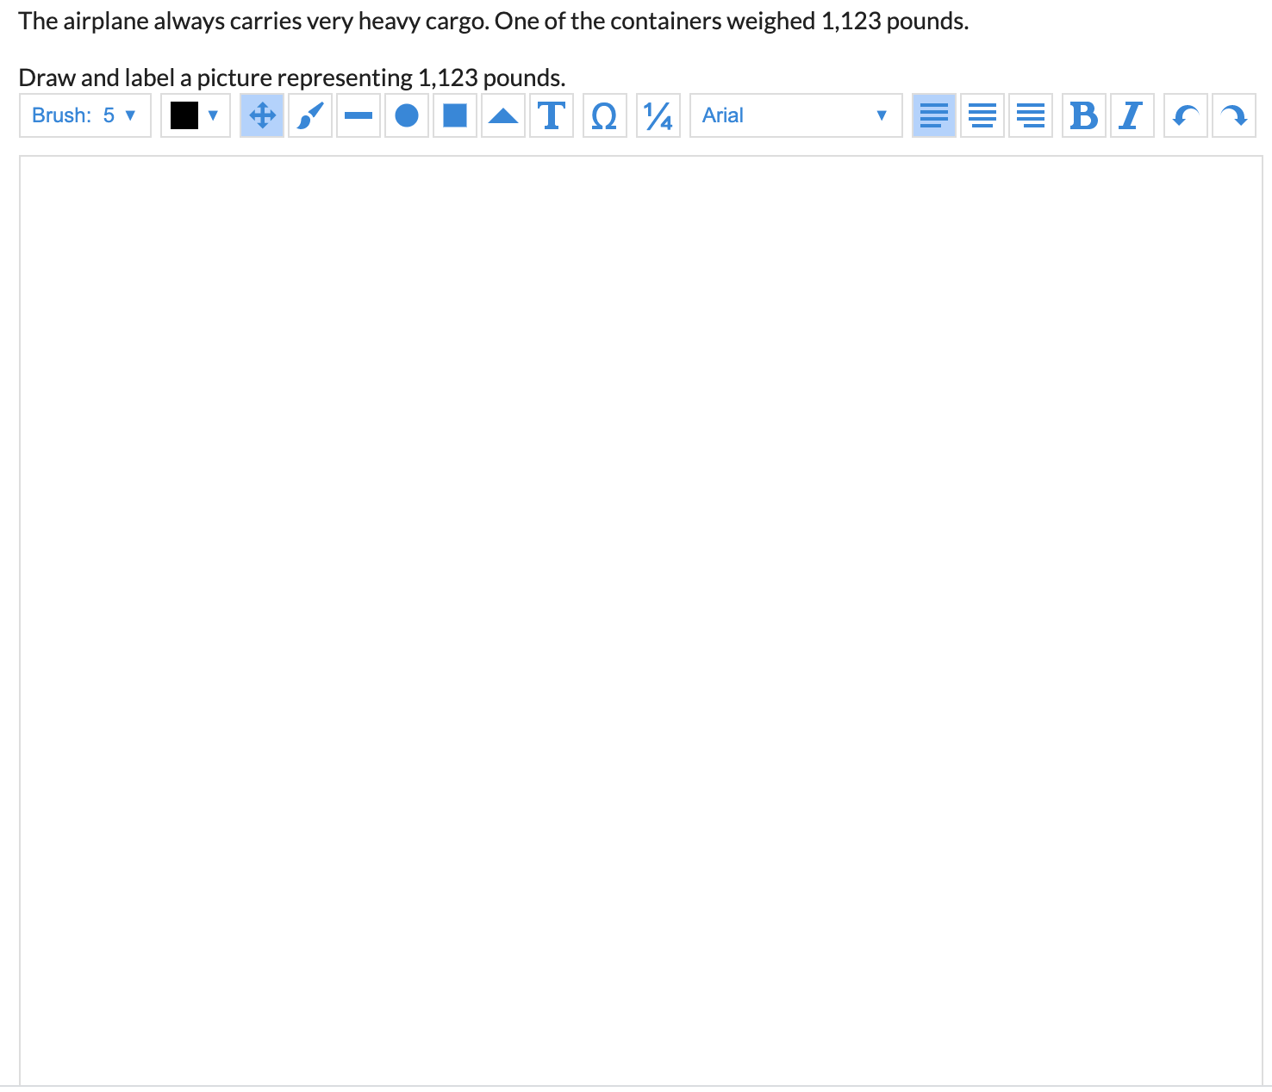Toggle italic text formatting

1131,116
